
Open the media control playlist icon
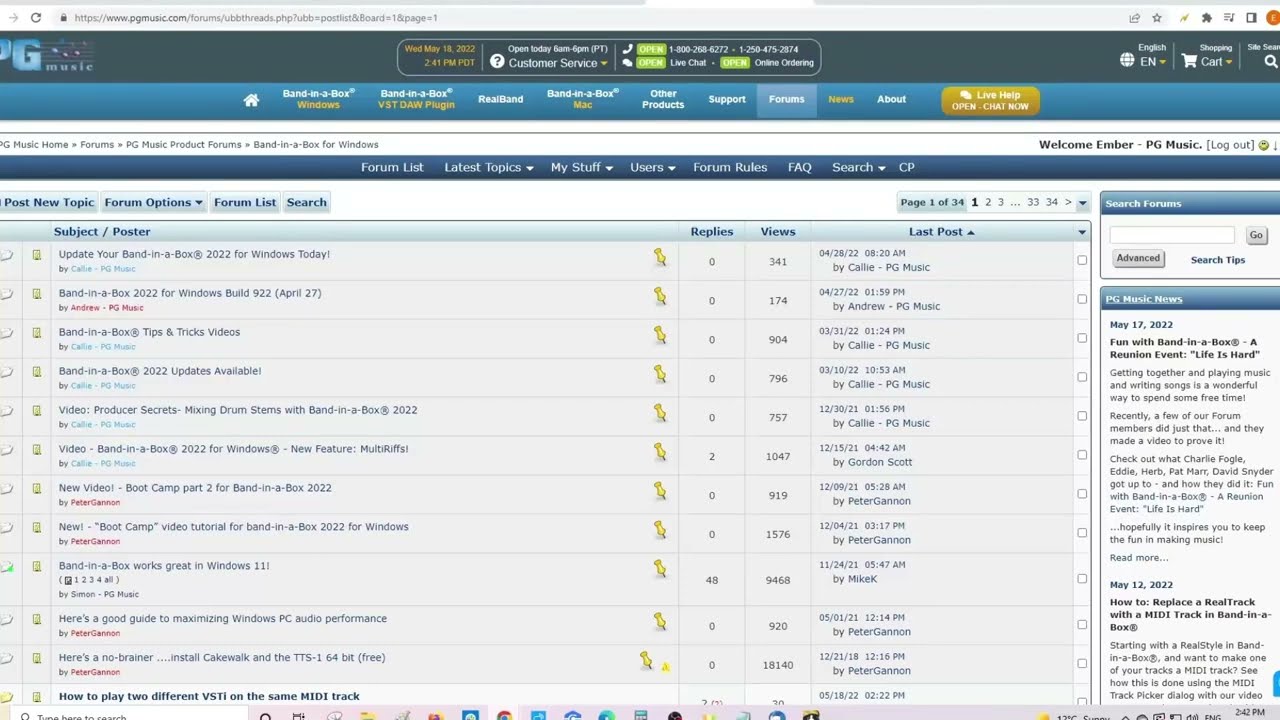(1228, 17)
